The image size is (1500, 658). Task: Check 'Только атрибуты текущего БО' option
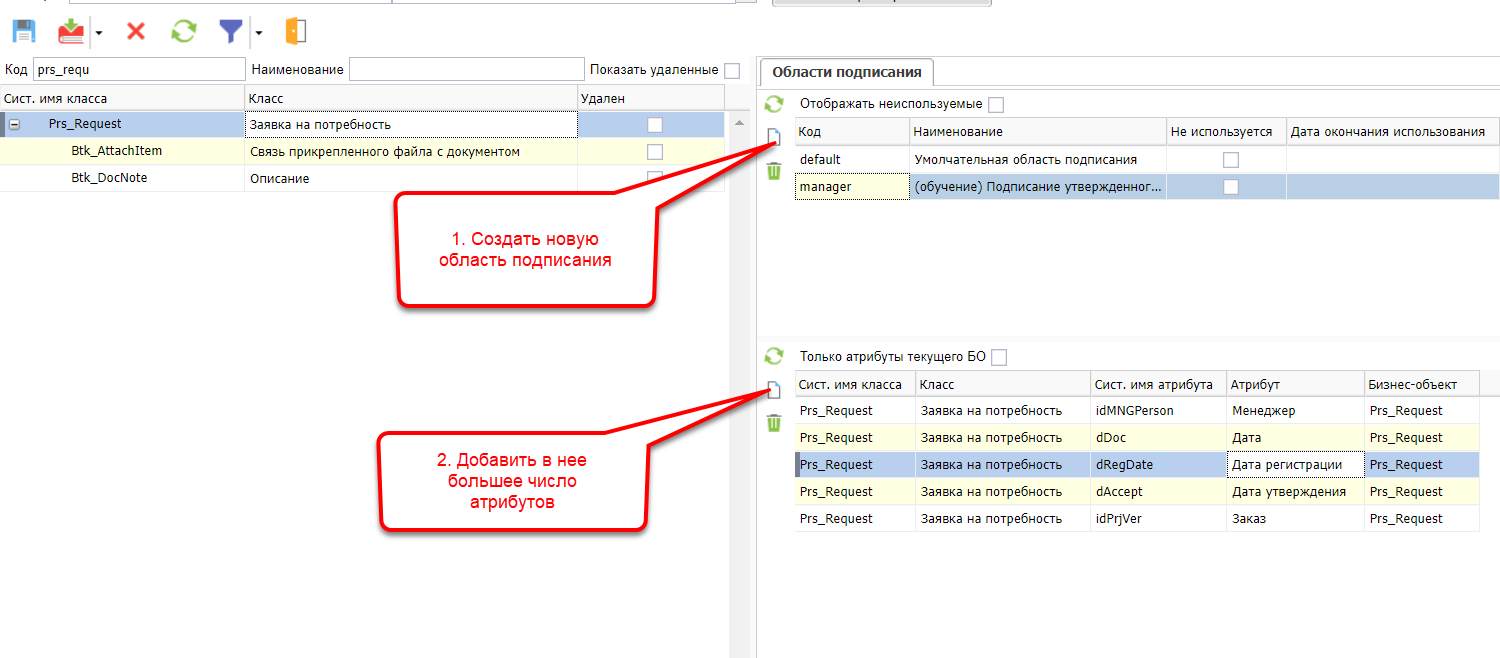999,357
